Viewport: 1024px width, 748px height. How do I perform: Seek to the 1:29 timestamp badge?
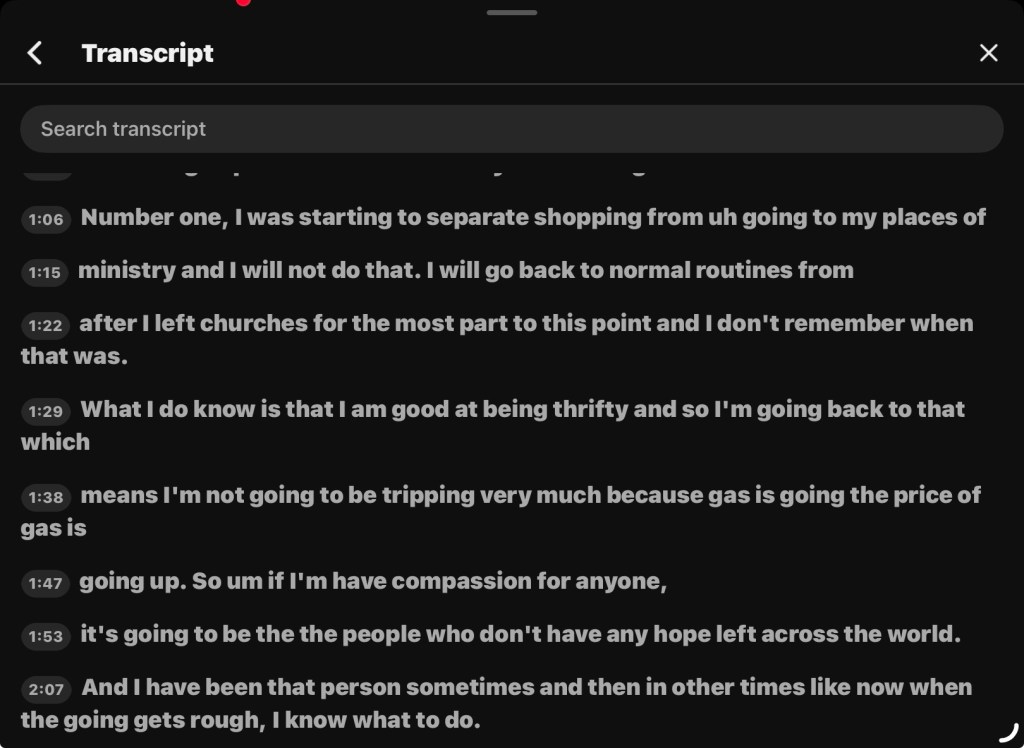pyautogui.click(x=46, y=411)
